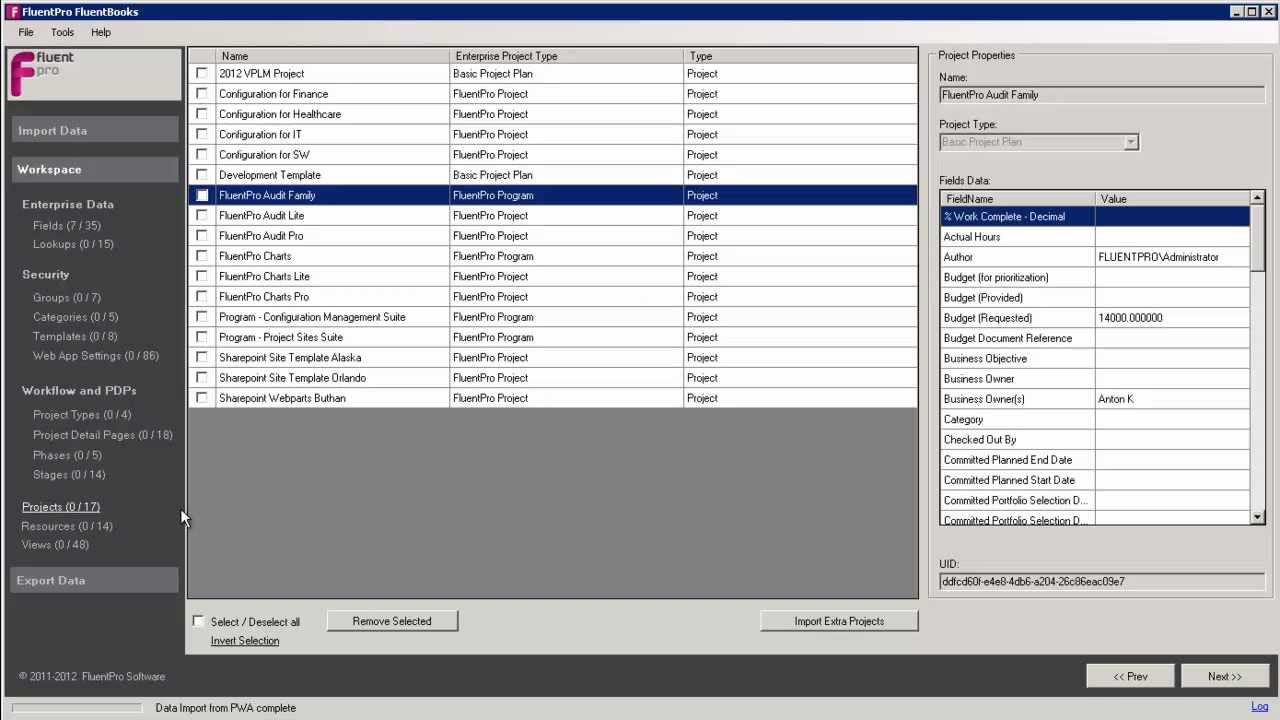Click the Value column header

(x=1173, y=199)
